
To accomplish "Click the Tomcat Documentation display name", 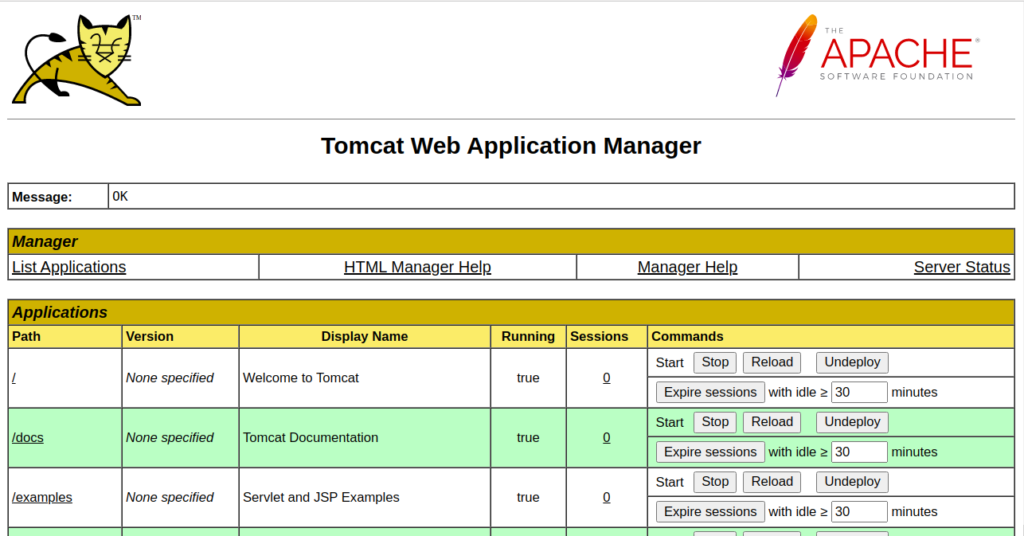I will 310,437.
